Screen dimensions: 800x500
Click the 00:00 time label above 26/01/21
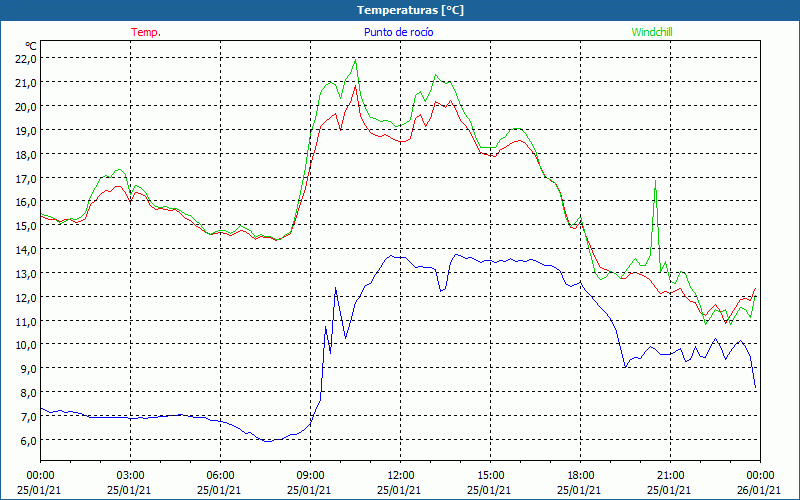[760, 476]
